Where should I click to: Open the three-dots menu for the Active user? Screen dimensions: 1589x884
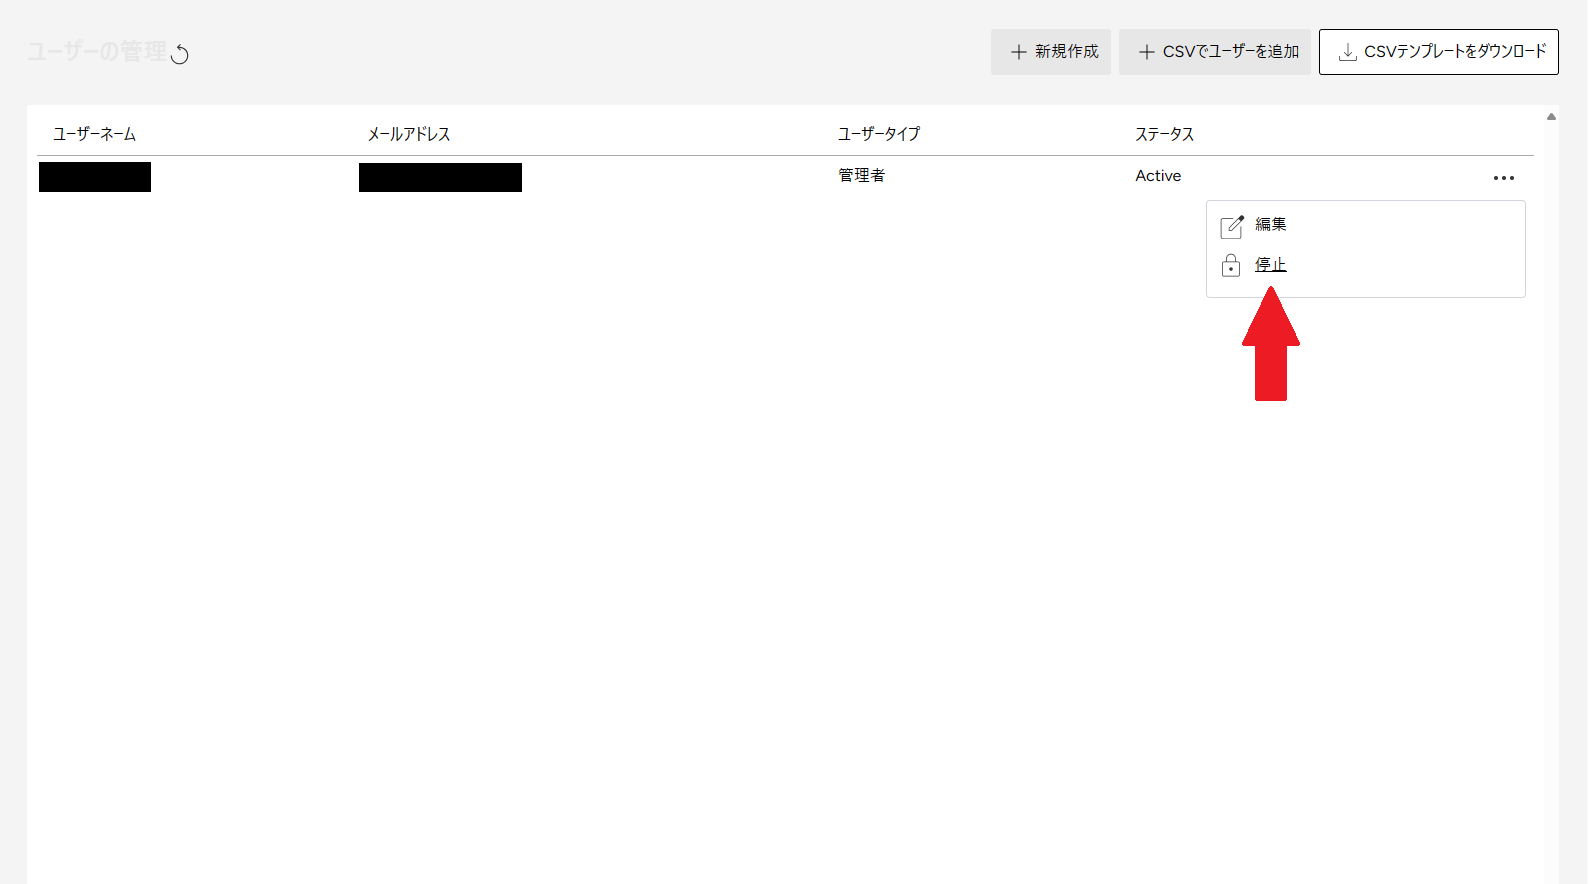click(x=1504, y=178)
